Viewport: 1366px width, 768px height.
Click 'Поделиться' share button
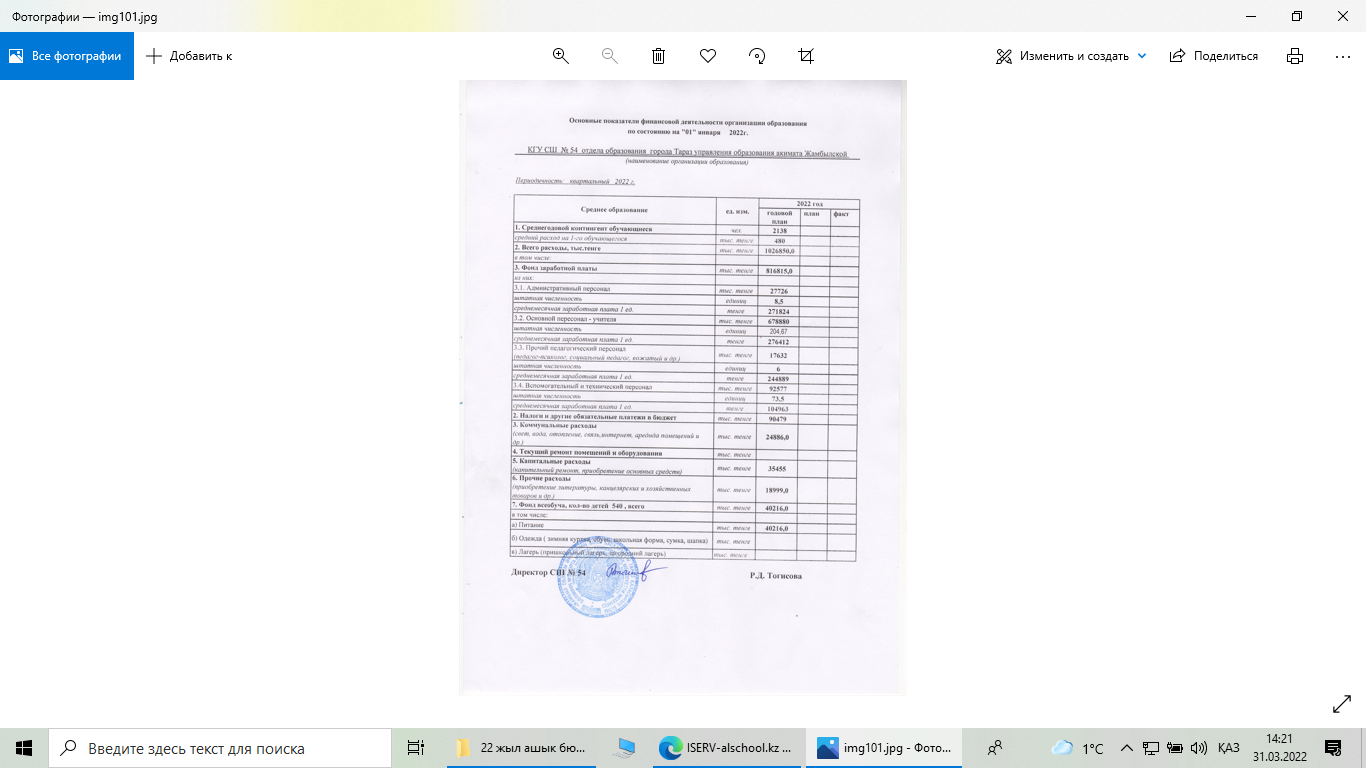pos(1214,56)
